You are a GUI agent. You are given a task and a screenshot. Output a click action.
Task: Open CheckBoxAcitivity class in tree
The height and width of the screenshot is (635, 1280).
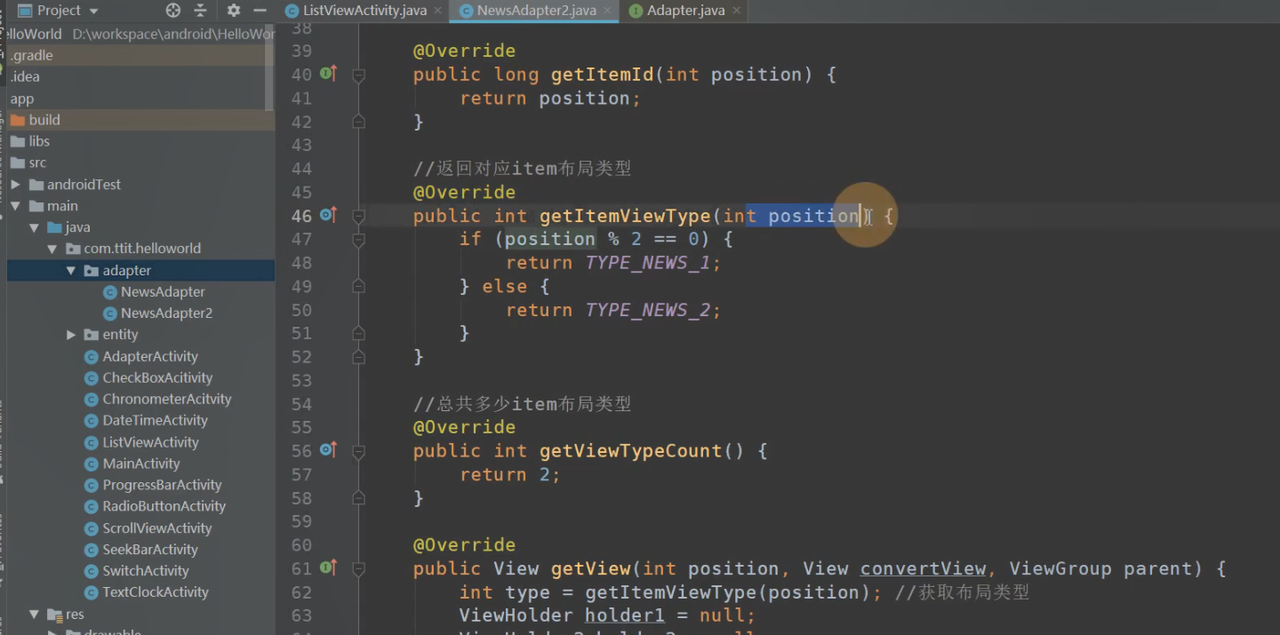[157, 378]
